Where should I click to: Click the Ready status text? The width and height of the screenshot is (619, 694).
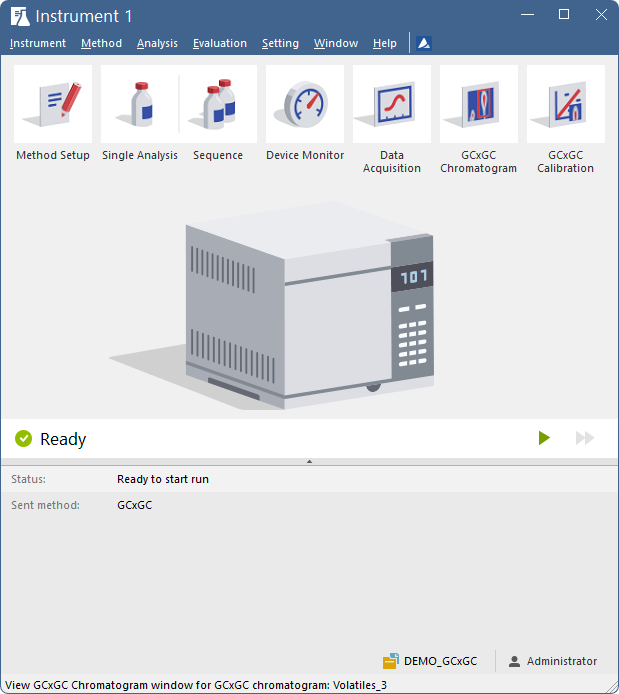(x=63, y=439)
